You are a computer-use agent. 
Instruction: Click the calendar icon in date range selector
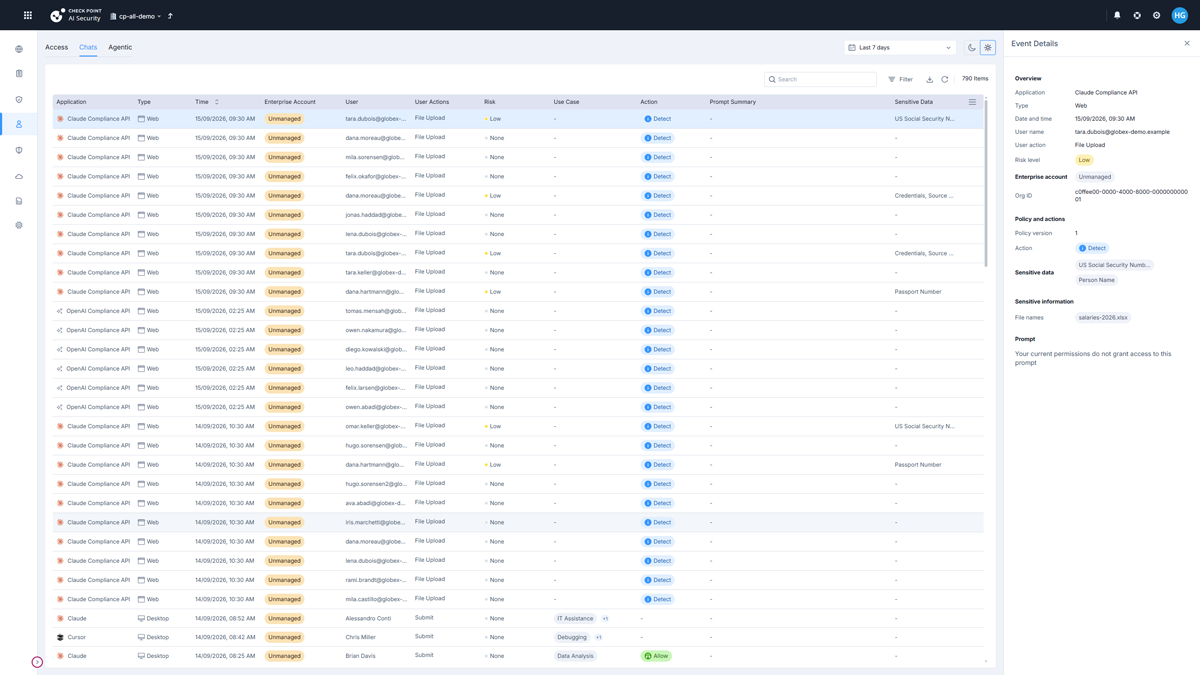coord(852,48)
